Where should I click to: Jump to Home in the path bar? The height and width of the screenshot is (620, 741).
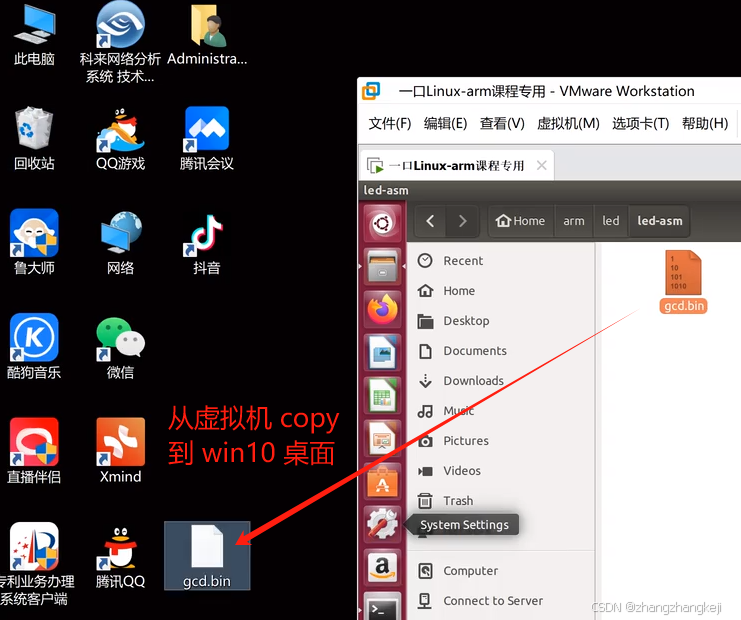pyautogui.click(x=520, y=221)
